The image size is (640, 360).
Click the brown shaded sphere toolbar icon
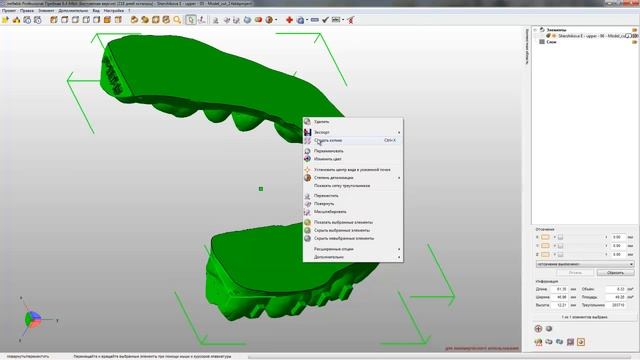[269, 20]
